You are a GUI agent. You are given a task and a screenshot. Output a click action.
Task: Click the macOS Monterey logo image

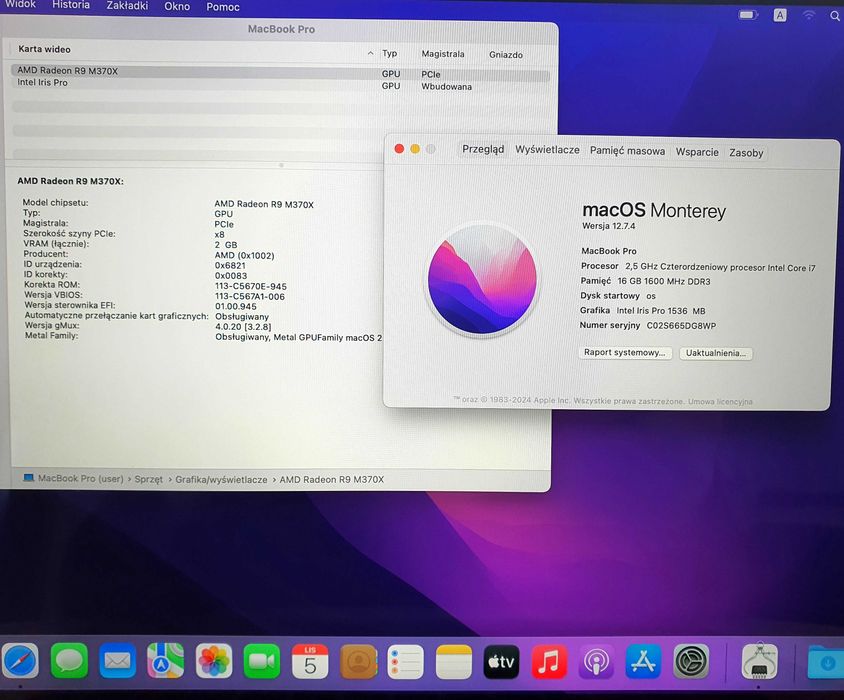pos(482,279)
